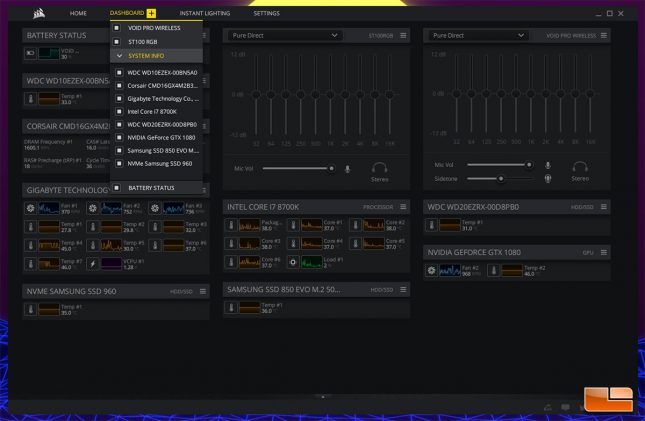Click the battery icon under Battery Status
This screenshot has width=645, height=421.
(x=30, y=53)
